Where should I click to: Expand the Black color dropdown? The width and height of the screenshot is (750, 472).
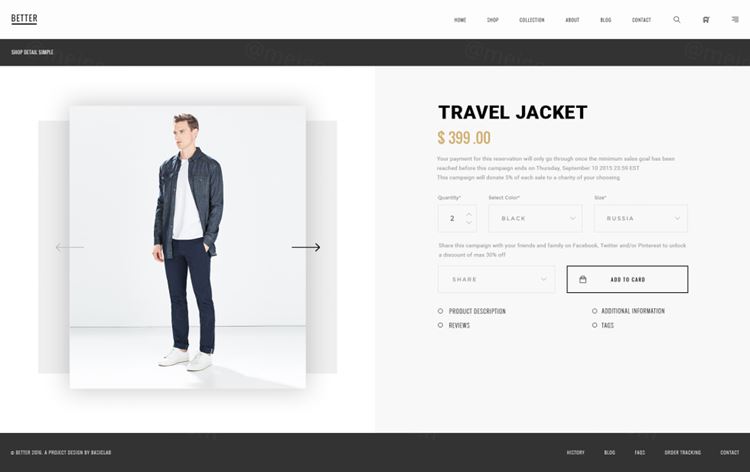(535, 219)
